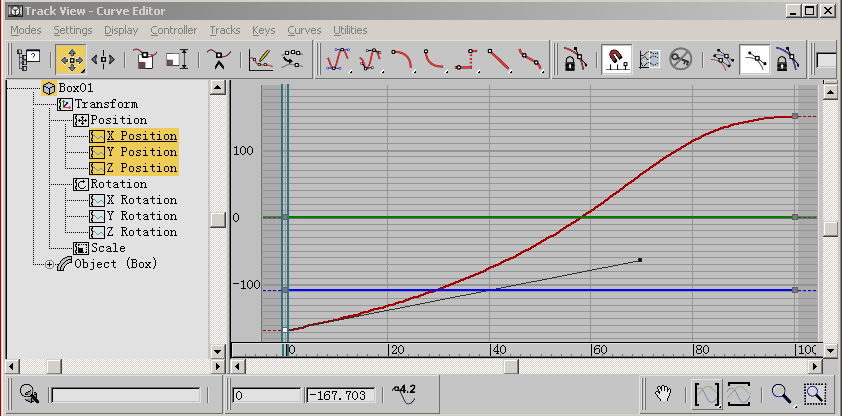This screenshot has width=842, height=416.
Task: Click the Pan hand tool
Action: 662,394
